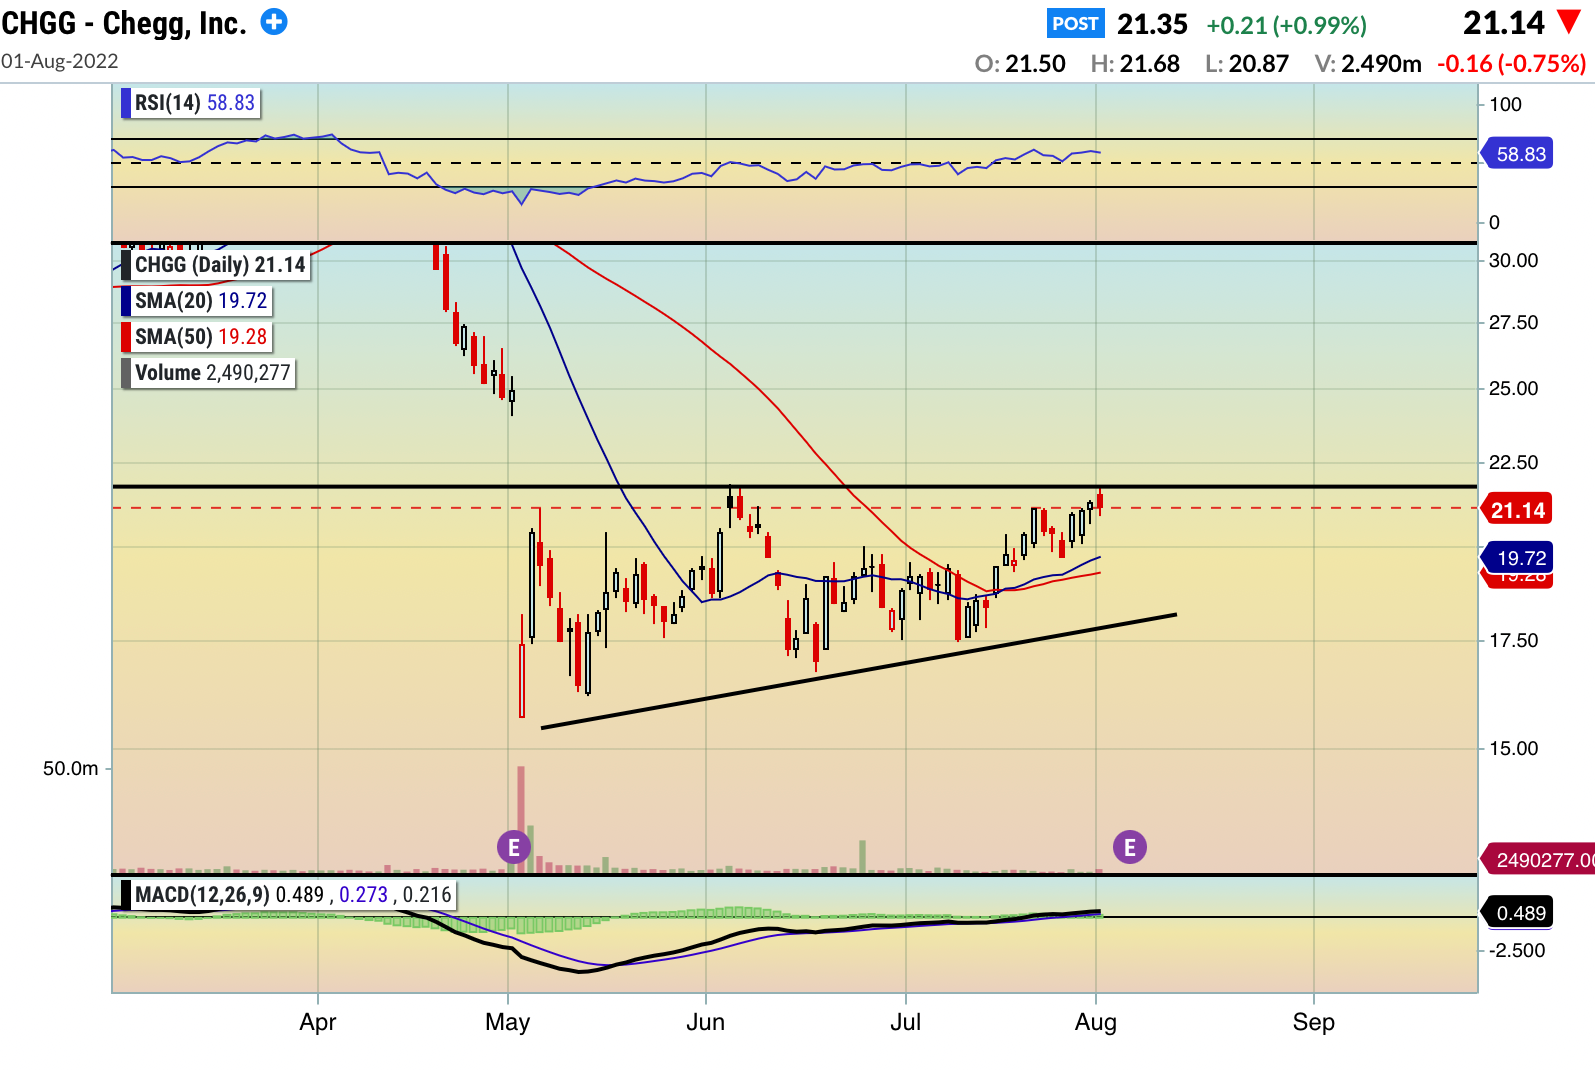Image resolution: width=1595 pixels, height=1070 pixels.
Task: Click the high value H: 21.68
Action: pyautogui.click(x=1135, y=64)
